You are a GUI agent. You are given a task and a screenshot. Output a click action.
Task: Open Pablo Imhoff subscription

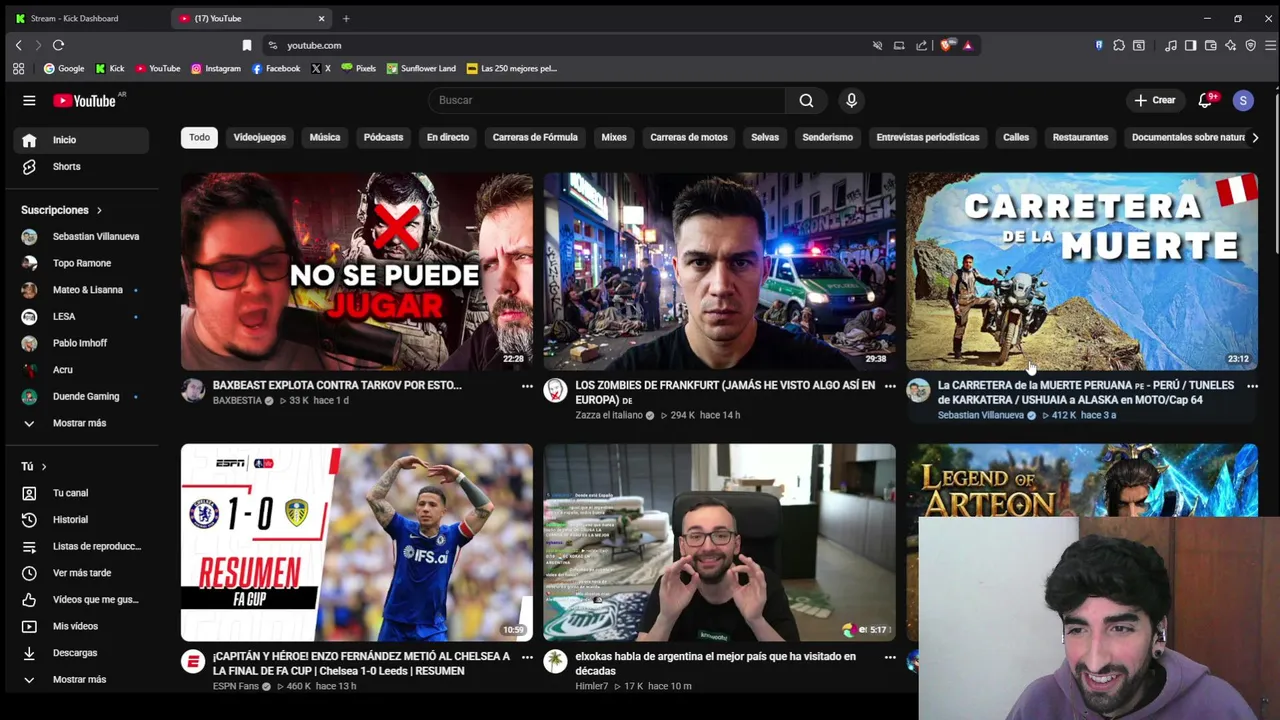pyautogui.click(x=80, y=343)
